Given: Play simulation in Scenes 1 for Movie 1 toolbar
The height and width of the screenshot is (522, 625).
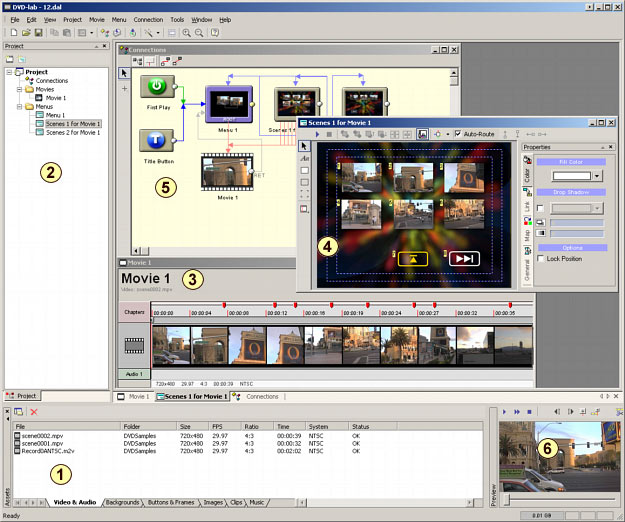Looking at the screenshot, I should 317,134.
